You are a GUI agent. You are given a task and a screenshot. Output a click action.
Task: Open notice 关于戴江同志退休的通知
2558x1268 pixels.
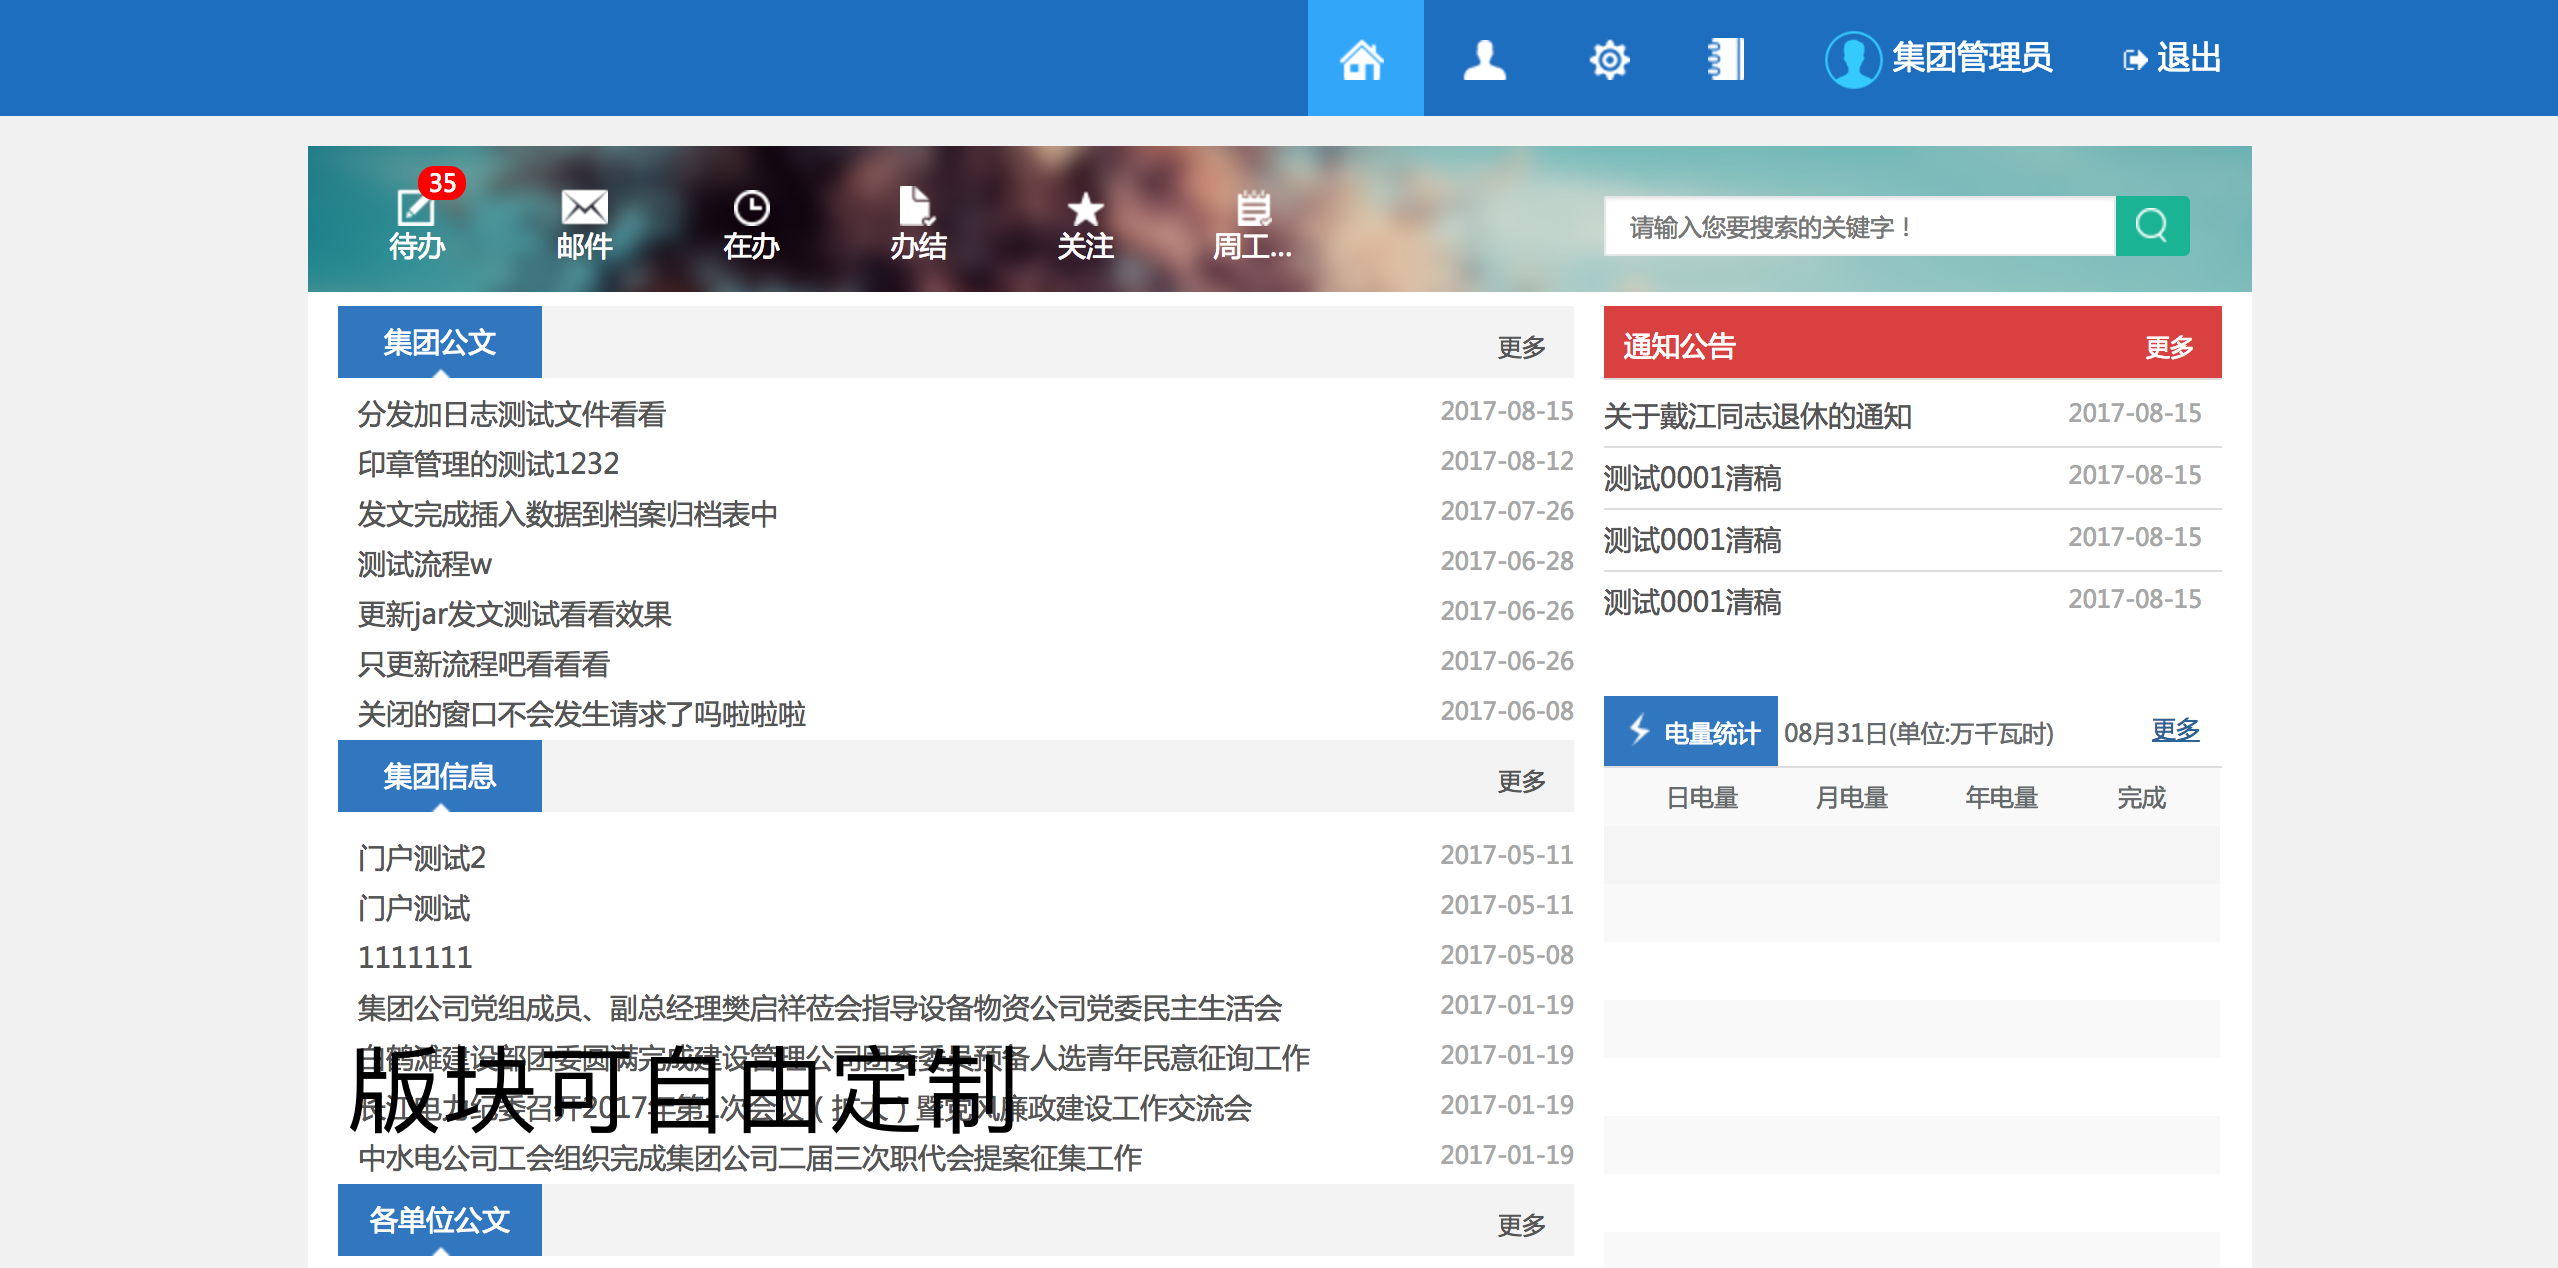click(1757, 416)
